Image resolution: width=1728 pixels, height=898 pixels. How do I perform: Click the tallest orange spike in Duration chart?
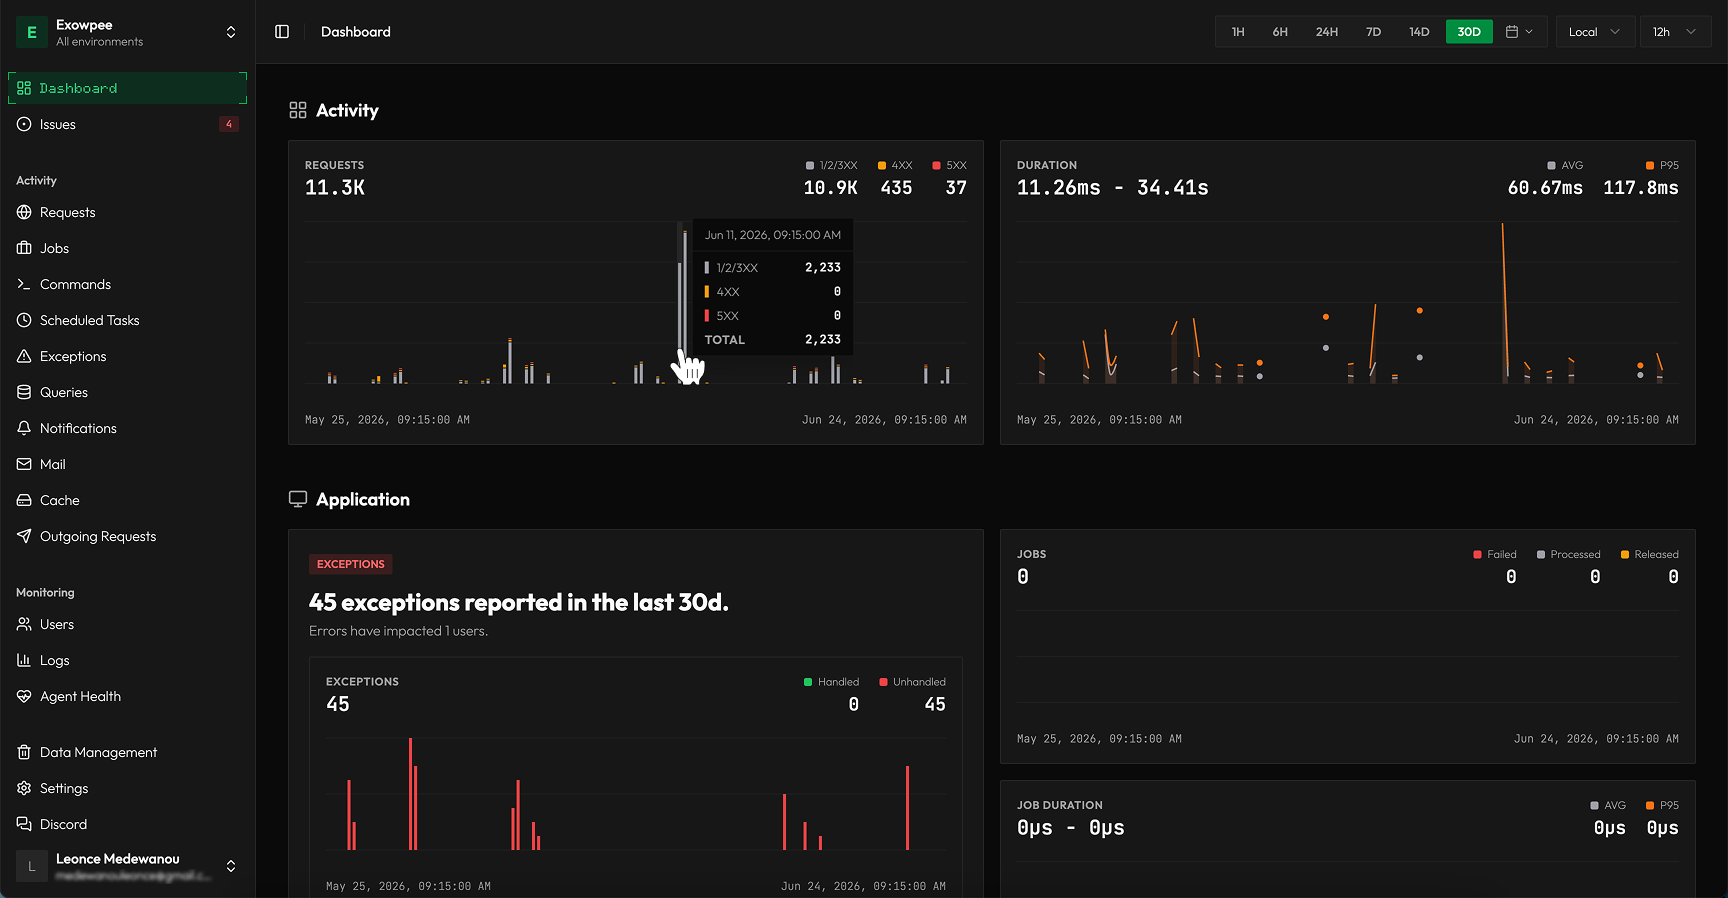(x=1504, y=300)
